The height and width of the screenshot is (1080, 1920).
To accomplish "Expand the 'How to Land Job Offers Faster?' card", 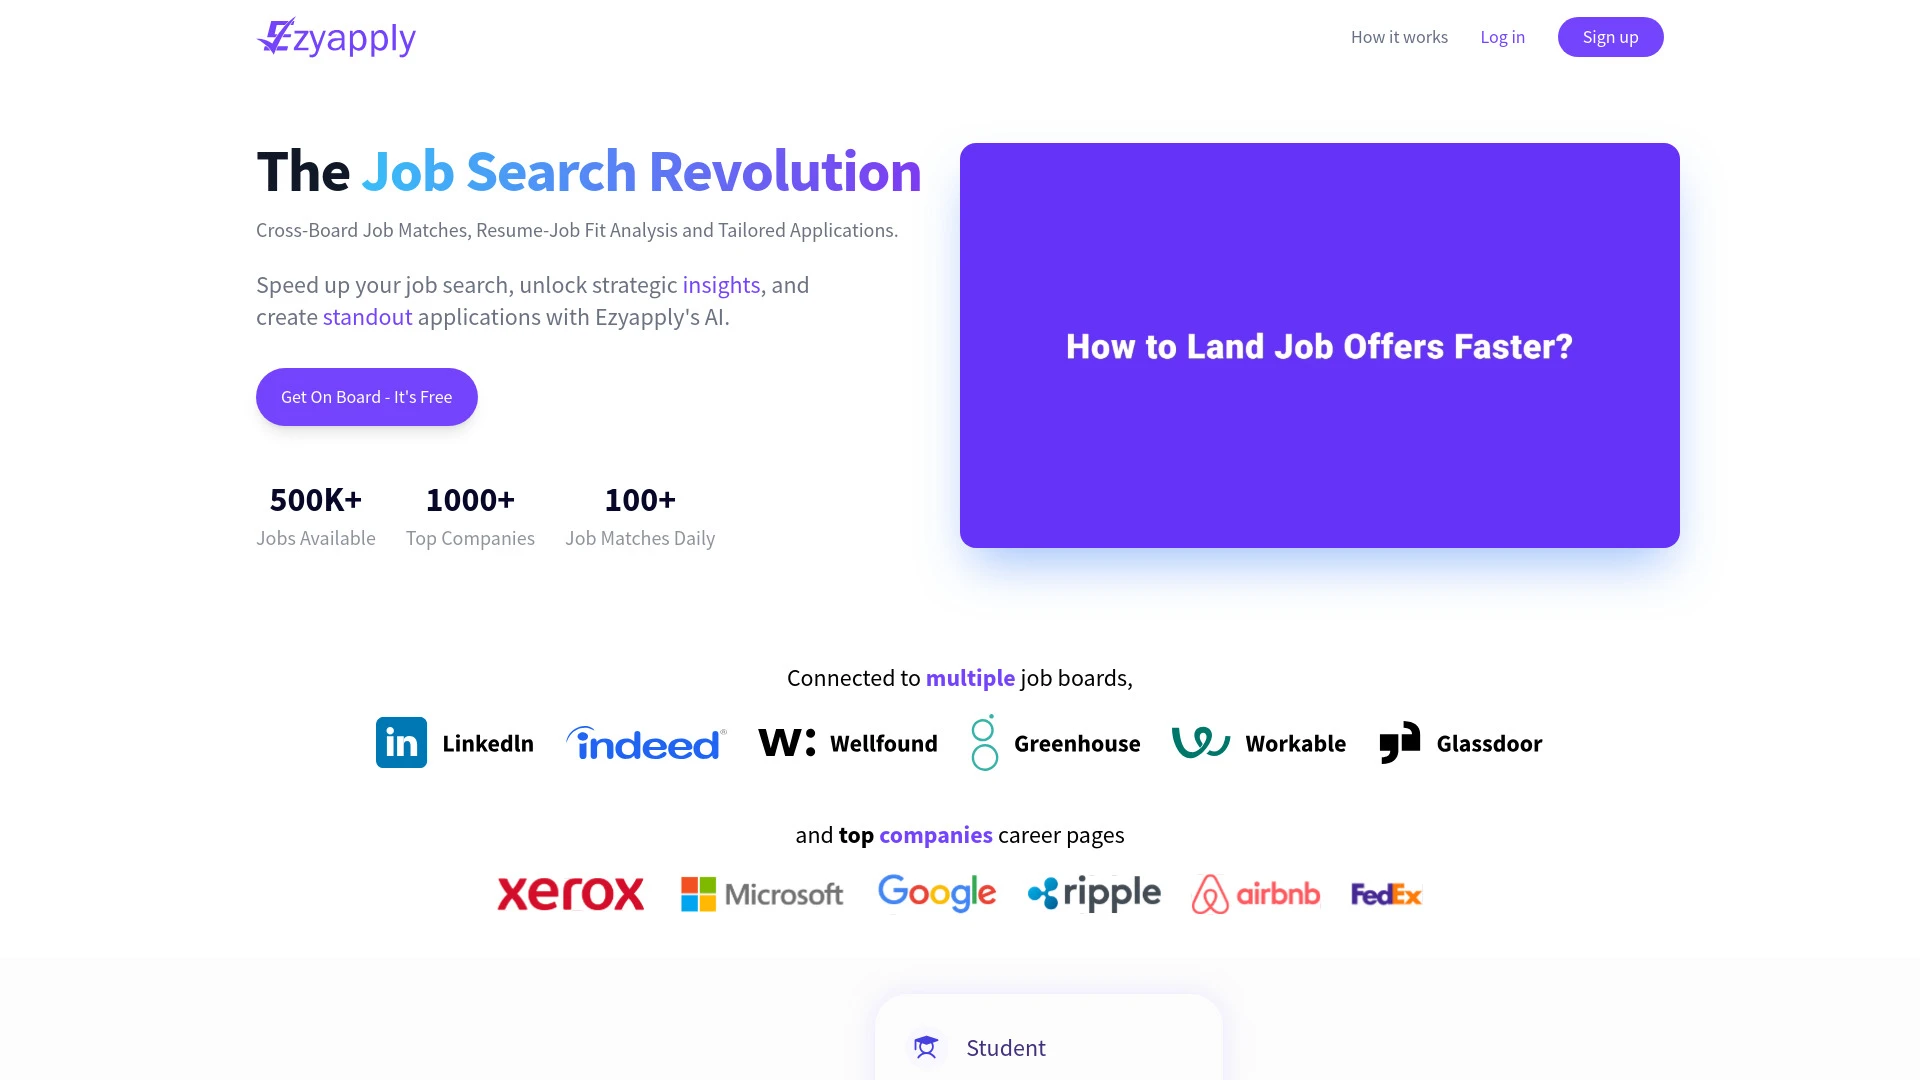I will [x=1320, y=345].
